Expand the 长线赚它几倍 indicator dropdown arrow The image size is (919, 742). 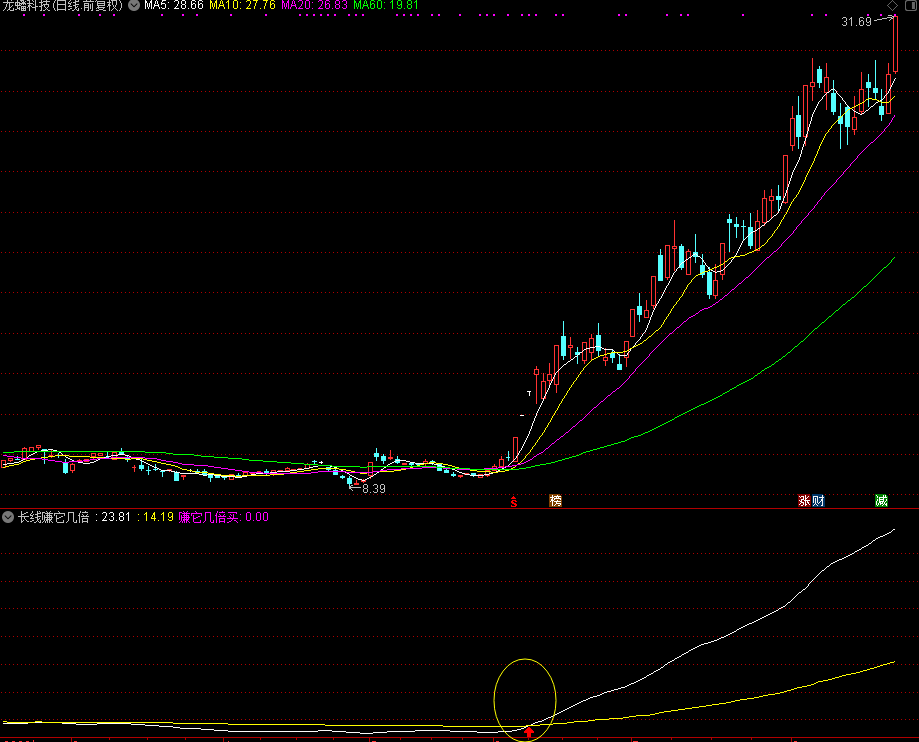click(8, 517)
